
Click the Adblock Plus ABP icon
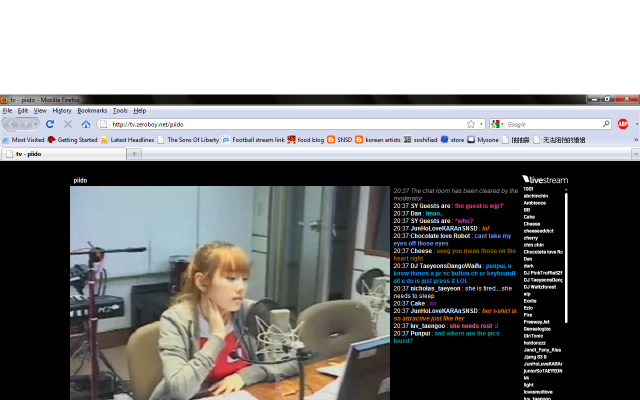(623, 124)
